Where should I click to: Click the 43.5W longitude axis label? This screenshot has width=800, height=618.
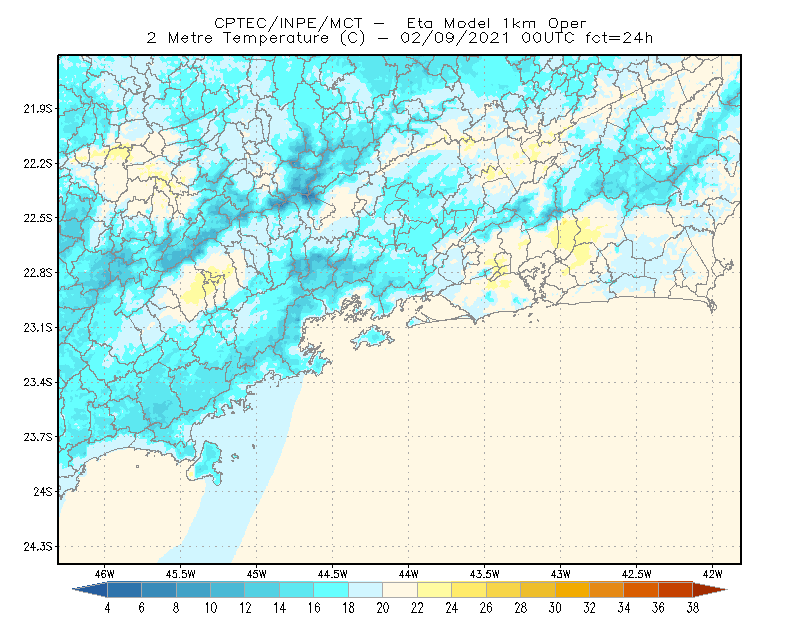pyautogui.click(x=484, y=574)
